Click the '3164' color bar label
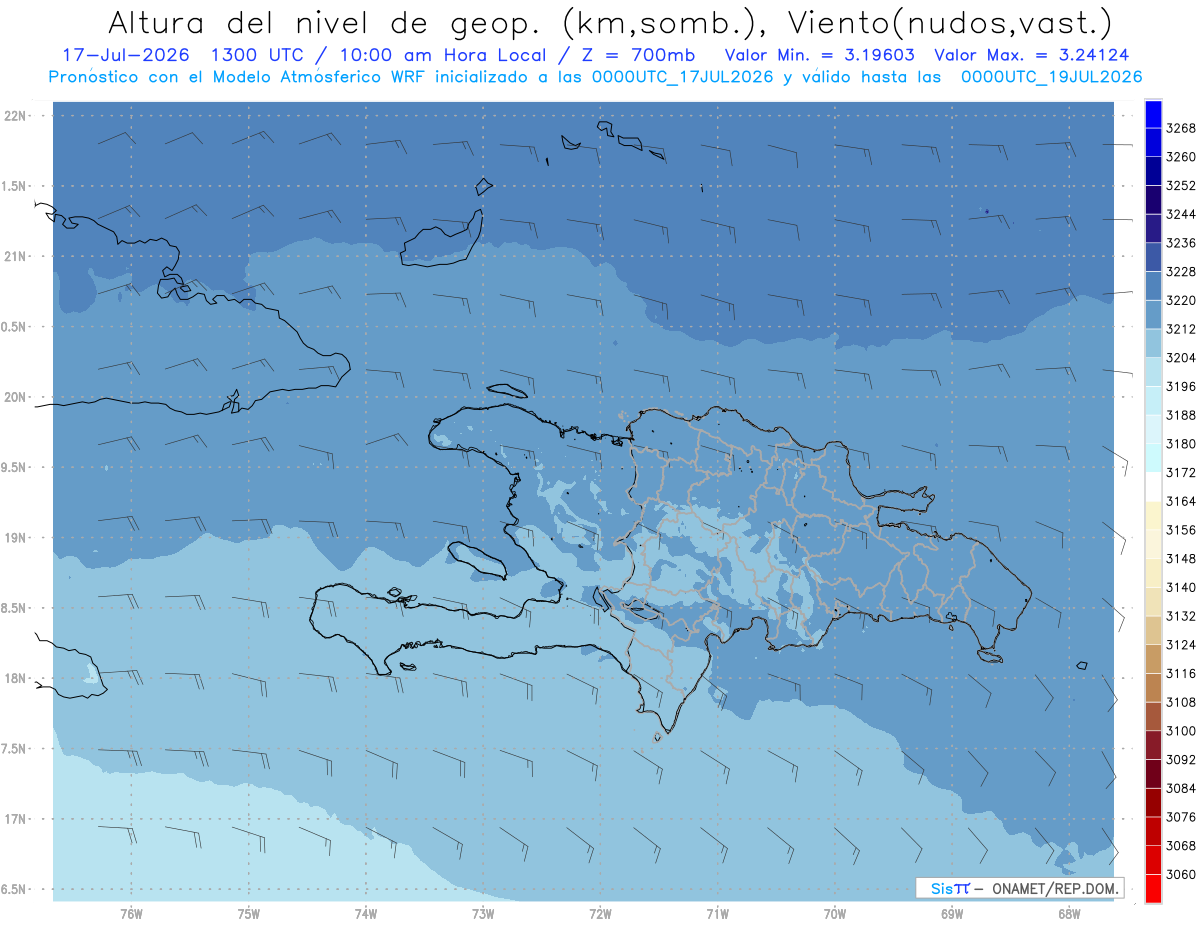The image size is (1200, 927). point(1181,501)
